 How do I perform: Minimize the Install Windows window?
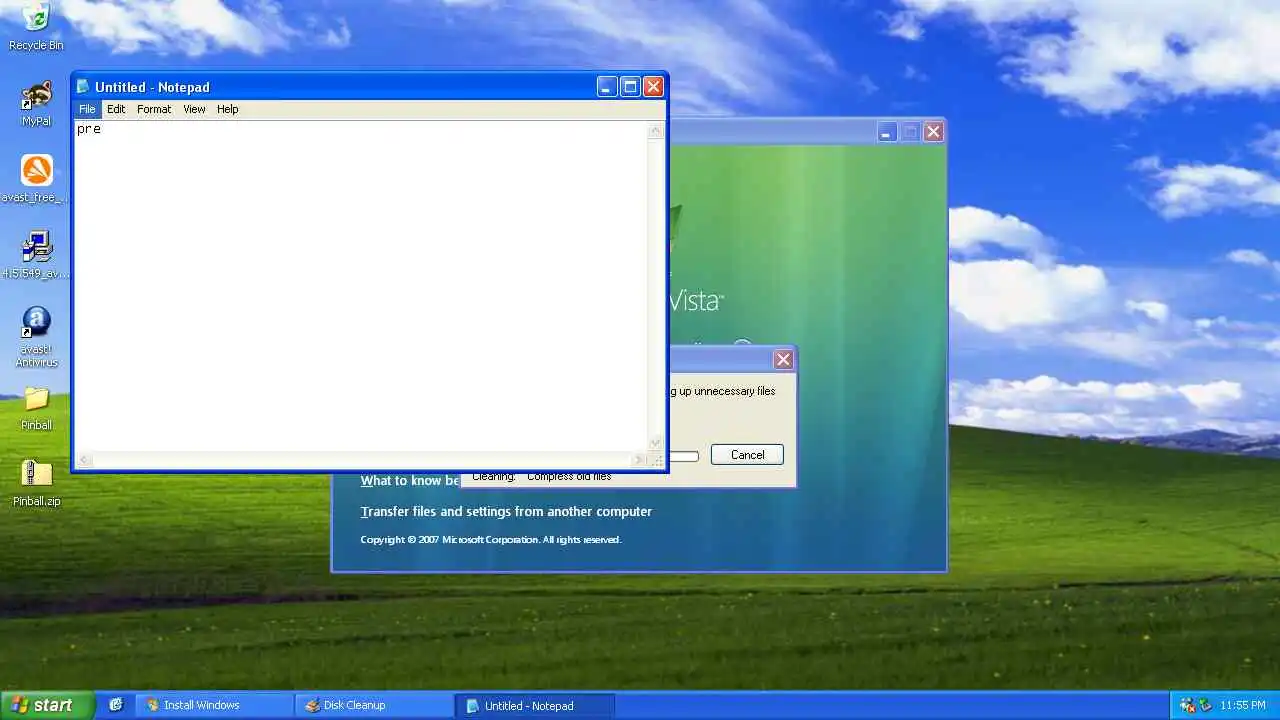click(887, 132)
